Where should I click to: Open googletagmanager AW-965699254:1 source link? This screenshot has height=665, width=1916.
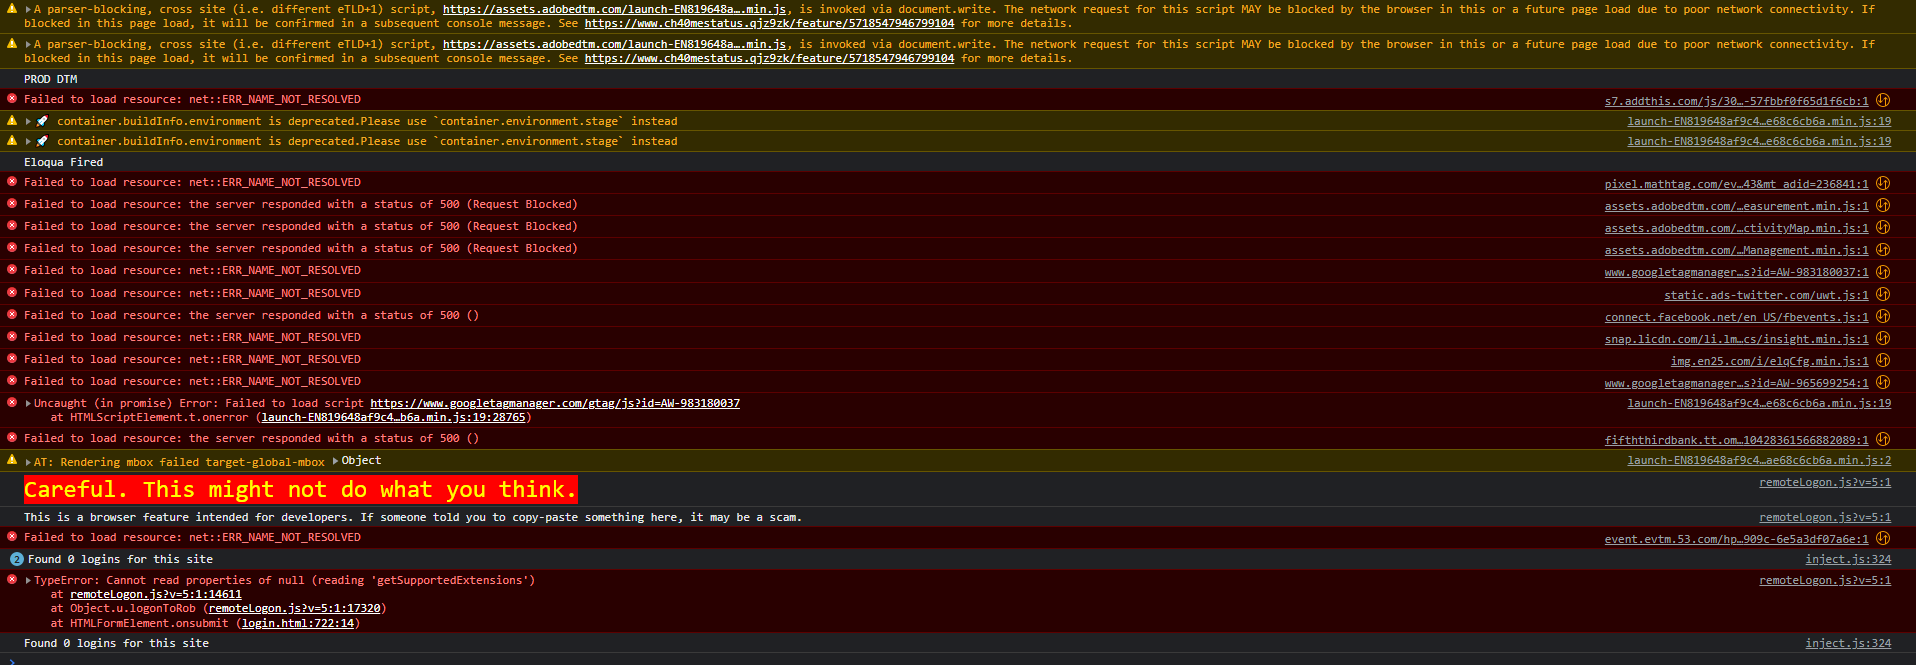point(1736,383)
